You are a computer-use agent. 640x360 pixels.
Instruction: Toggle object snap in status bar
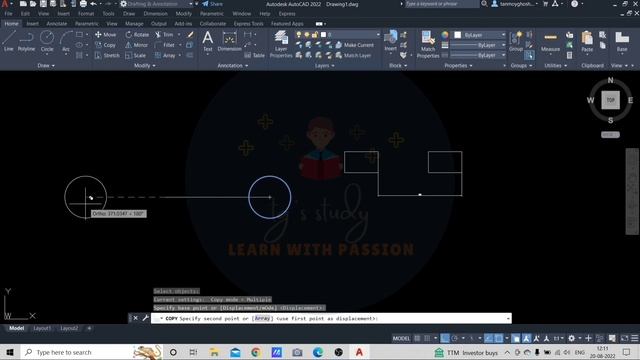(498, 338)
